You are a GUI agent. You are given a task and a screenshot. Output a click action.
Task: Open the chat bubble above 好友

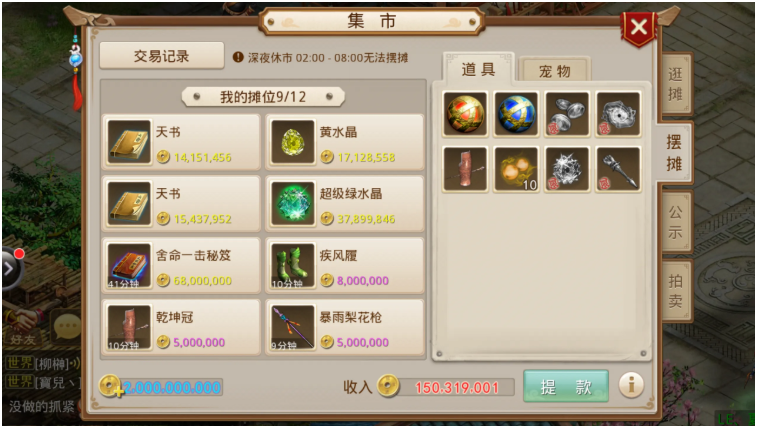[67, 326]
